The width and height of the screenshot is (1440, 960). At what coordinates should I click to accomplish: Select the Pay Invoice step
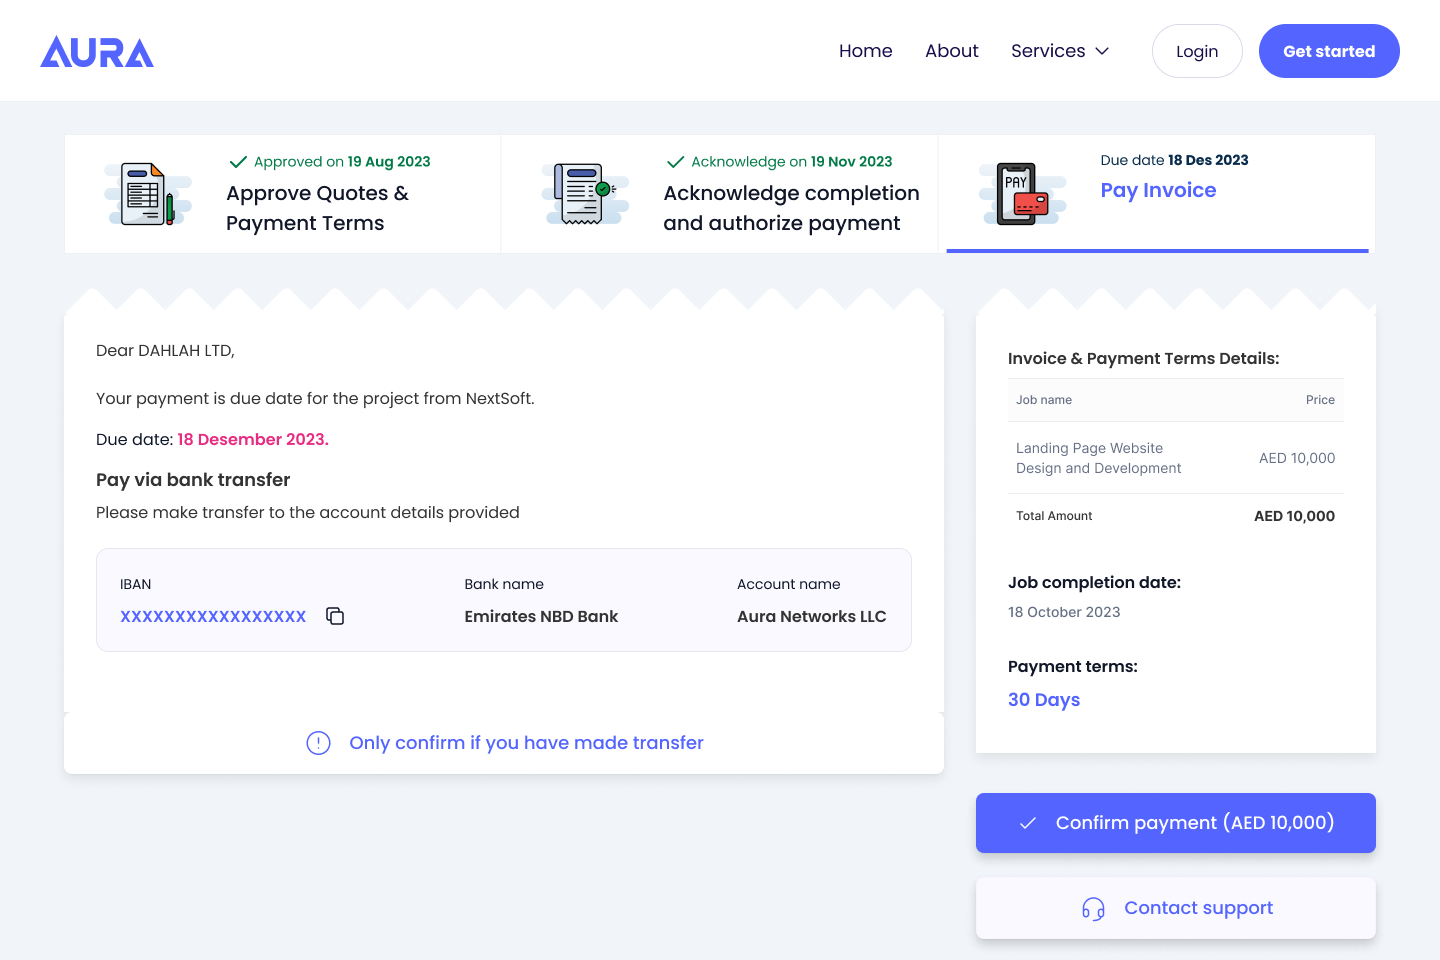point(1158,190)
